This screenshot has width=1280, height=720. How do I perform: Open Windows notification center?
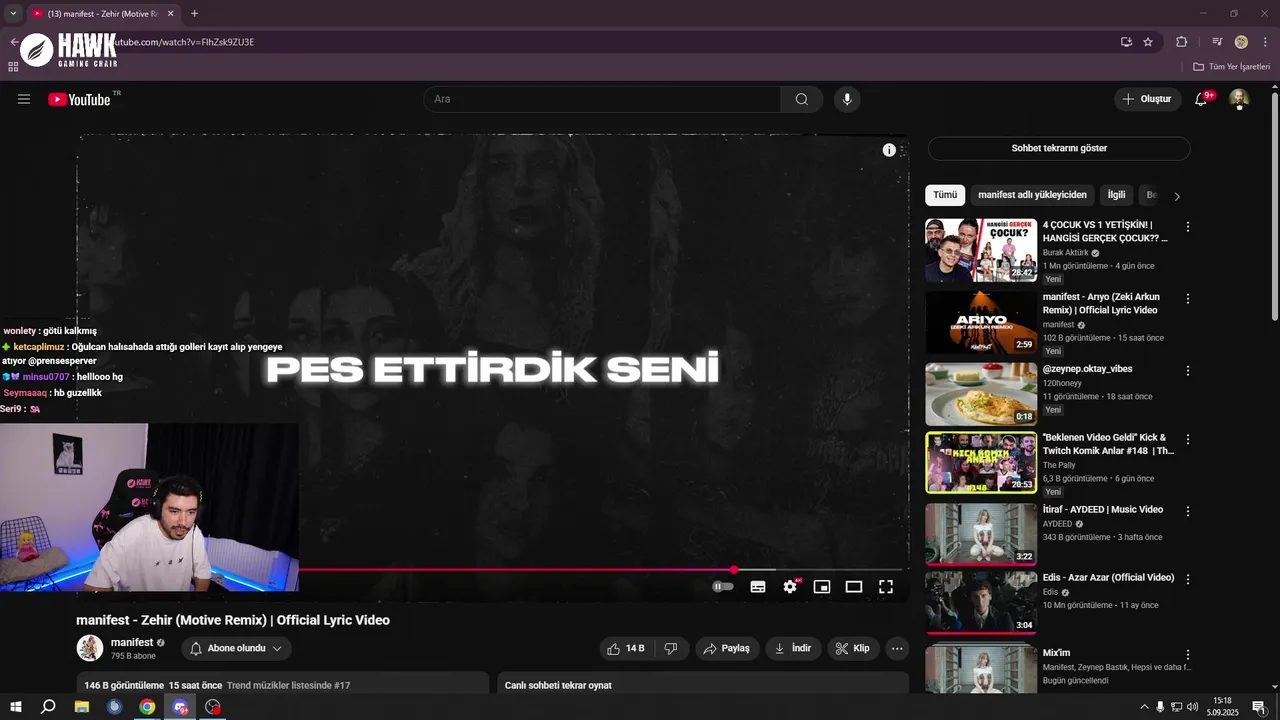pos(1259,707)
